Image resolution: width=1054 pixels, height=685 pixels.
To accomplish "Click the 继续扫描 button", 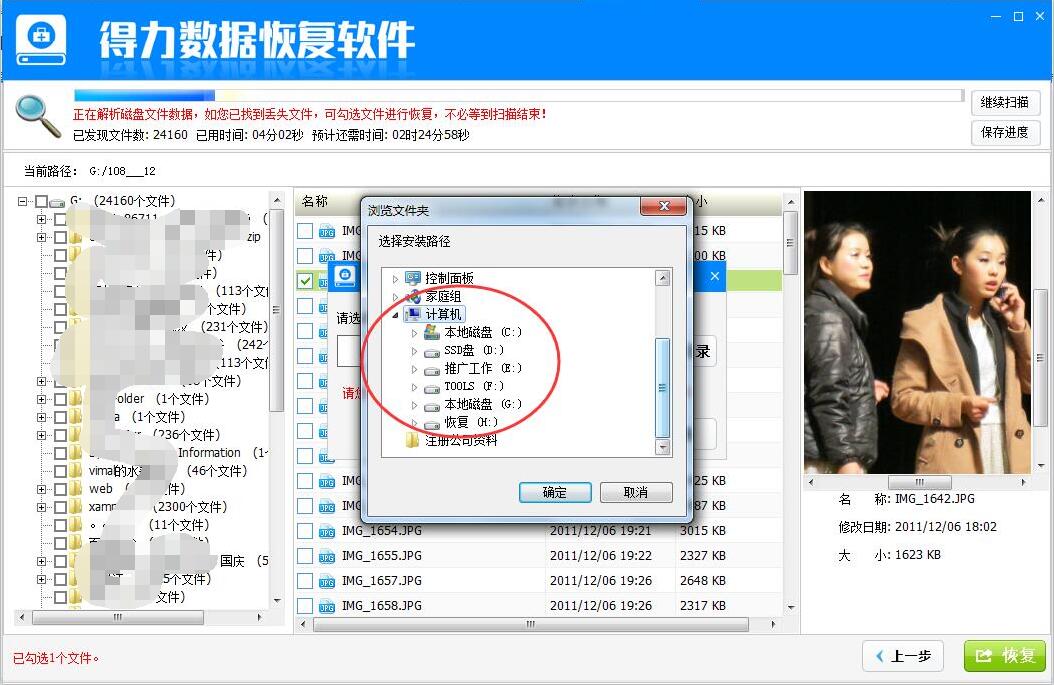I will tap(1005, 102).
